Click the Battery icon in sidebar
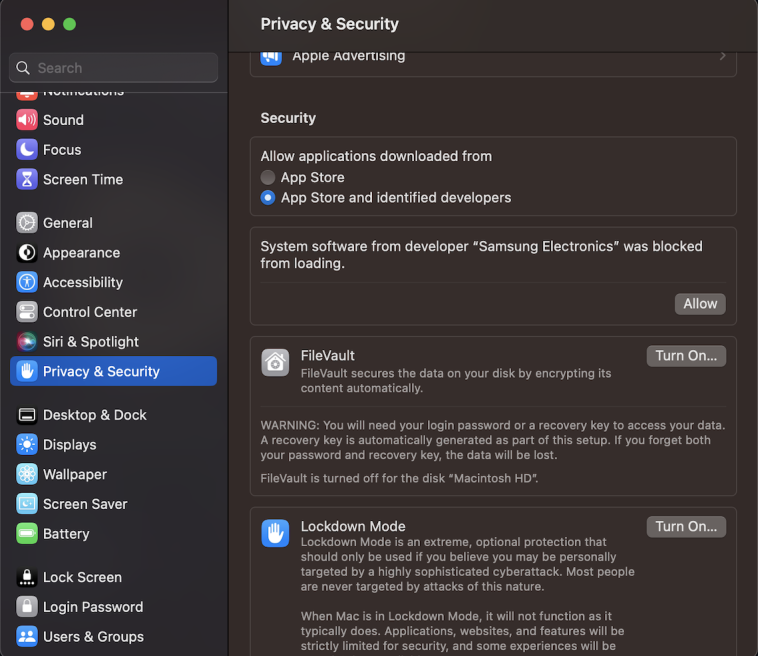Image resolution: width=758 pixels, height=656 pixels. [27, 534]
